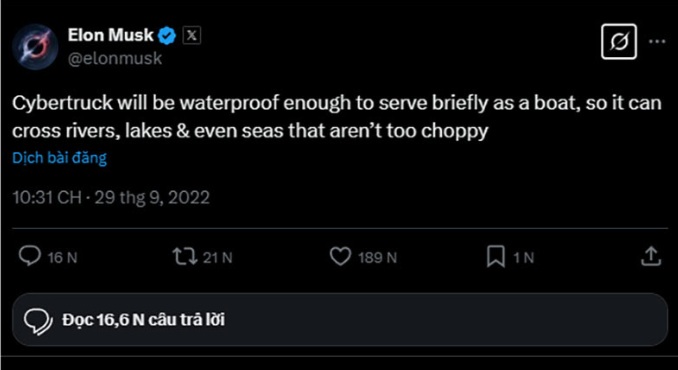This screenshot has height=370, width=678.
Task: Click the conversation bubbles icon in replies bar
Action: pyautogui.click(x=38, y=322)
